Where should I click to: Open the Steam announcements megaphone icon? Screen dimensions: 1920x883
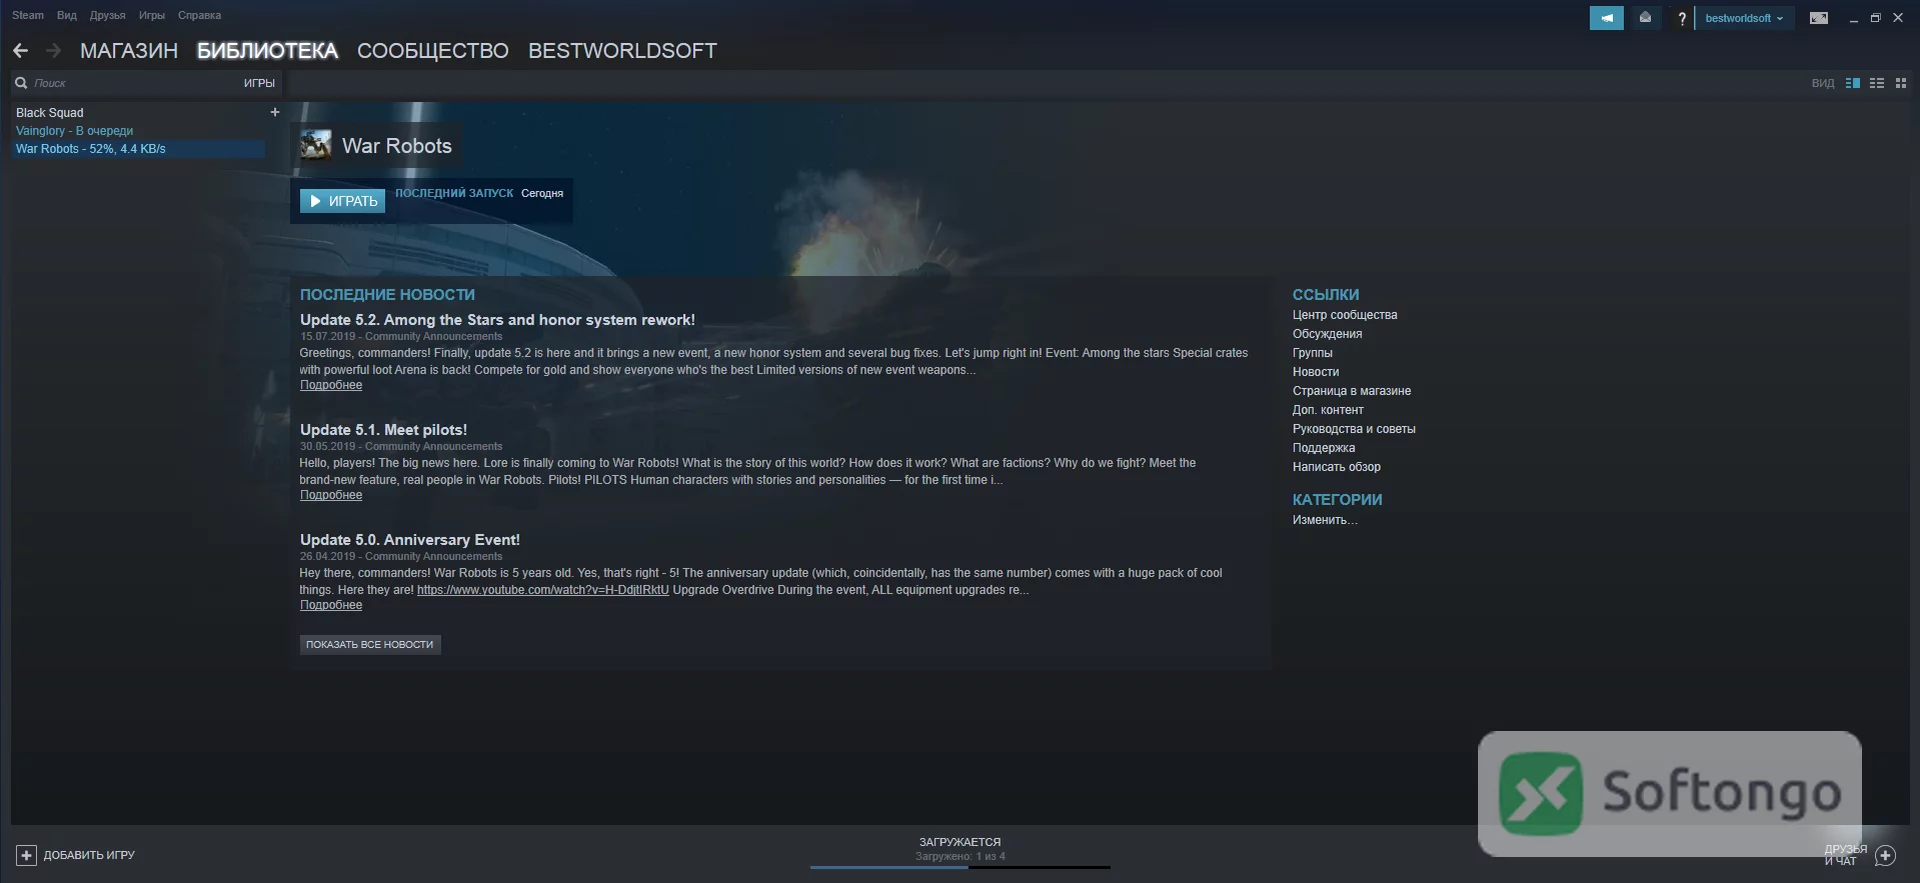(x=1606, y=18)
